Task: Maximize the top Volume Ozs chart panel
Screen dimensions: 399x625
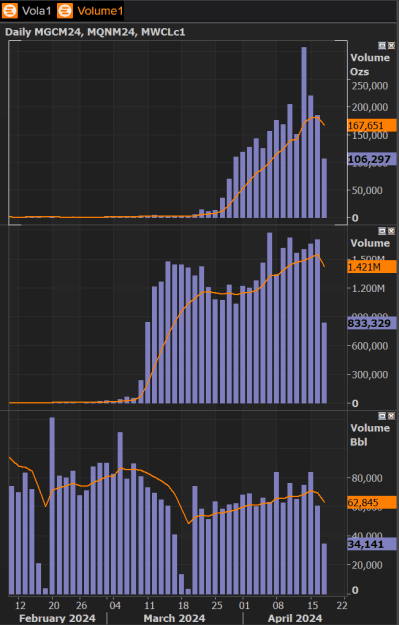Action: (382, 46)
